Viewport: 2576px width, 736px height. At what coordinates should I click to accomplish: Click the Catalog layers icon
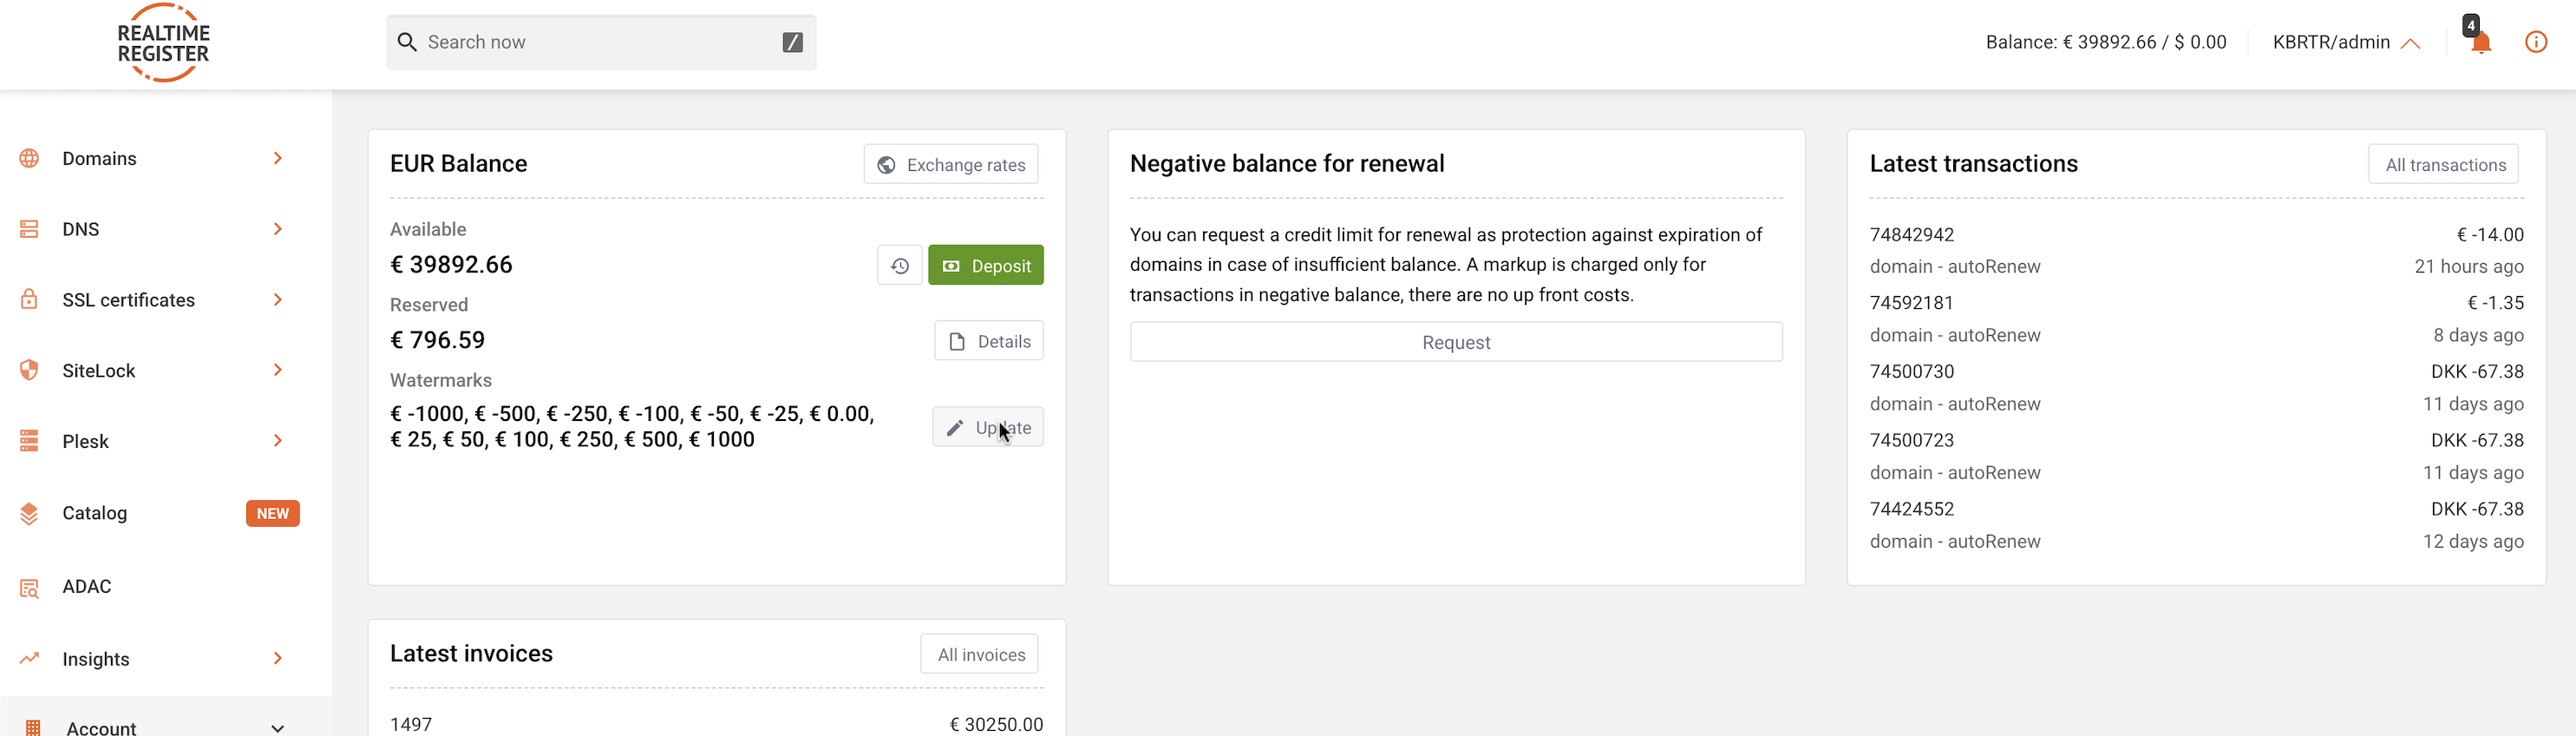click(29, 513)
